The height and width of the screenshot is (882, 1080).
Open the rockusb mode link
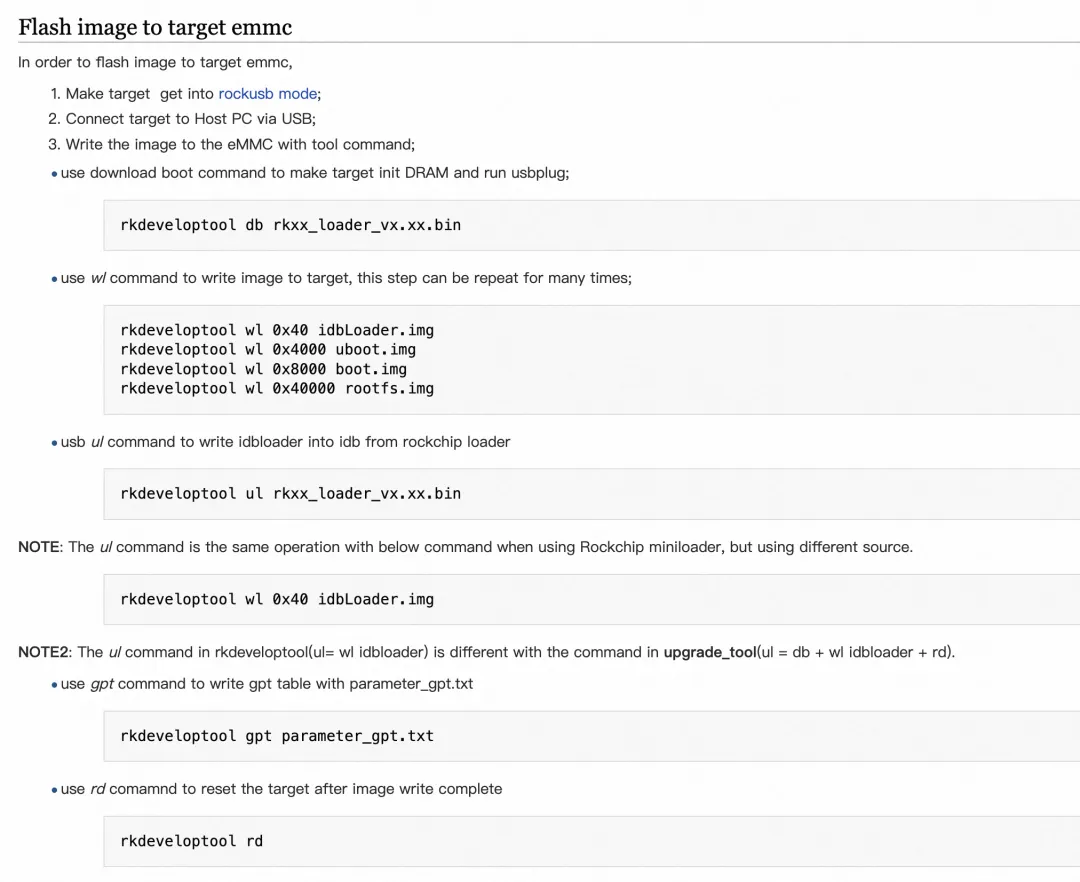click(268, 93)
